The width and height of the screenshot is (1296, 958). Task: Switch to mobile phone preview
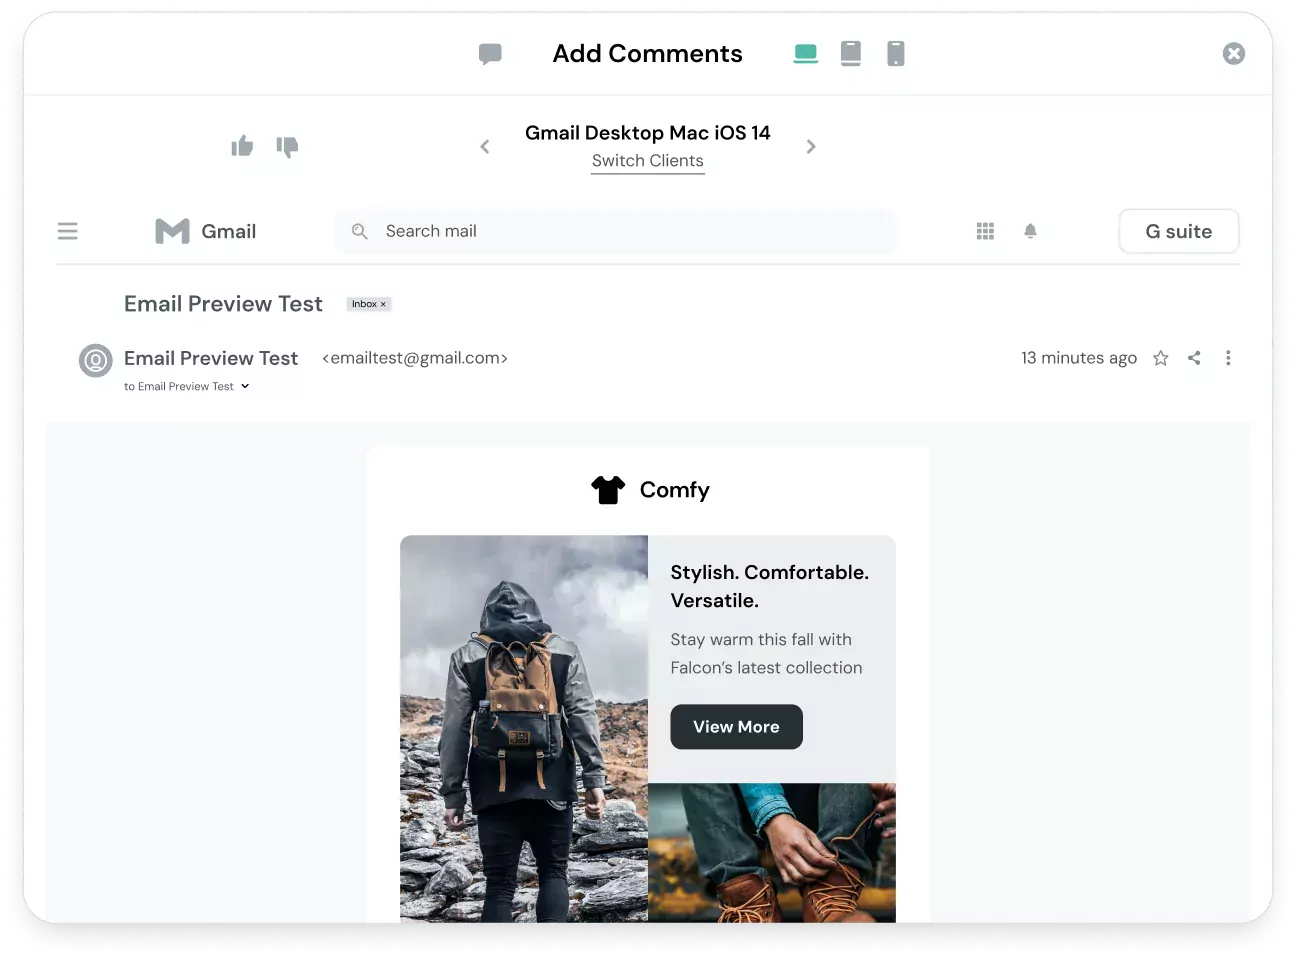896,54
